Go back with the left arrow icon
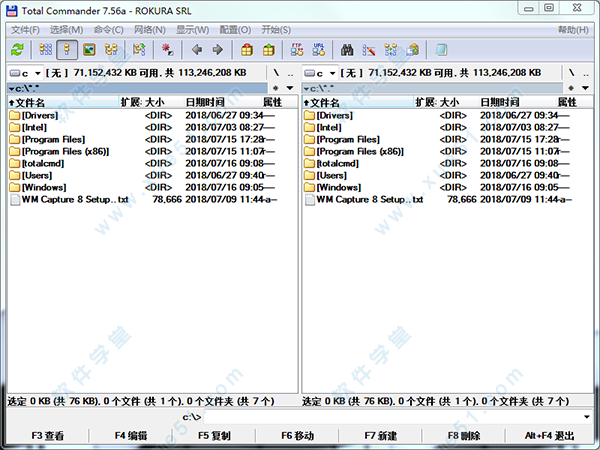 [197, 49]
